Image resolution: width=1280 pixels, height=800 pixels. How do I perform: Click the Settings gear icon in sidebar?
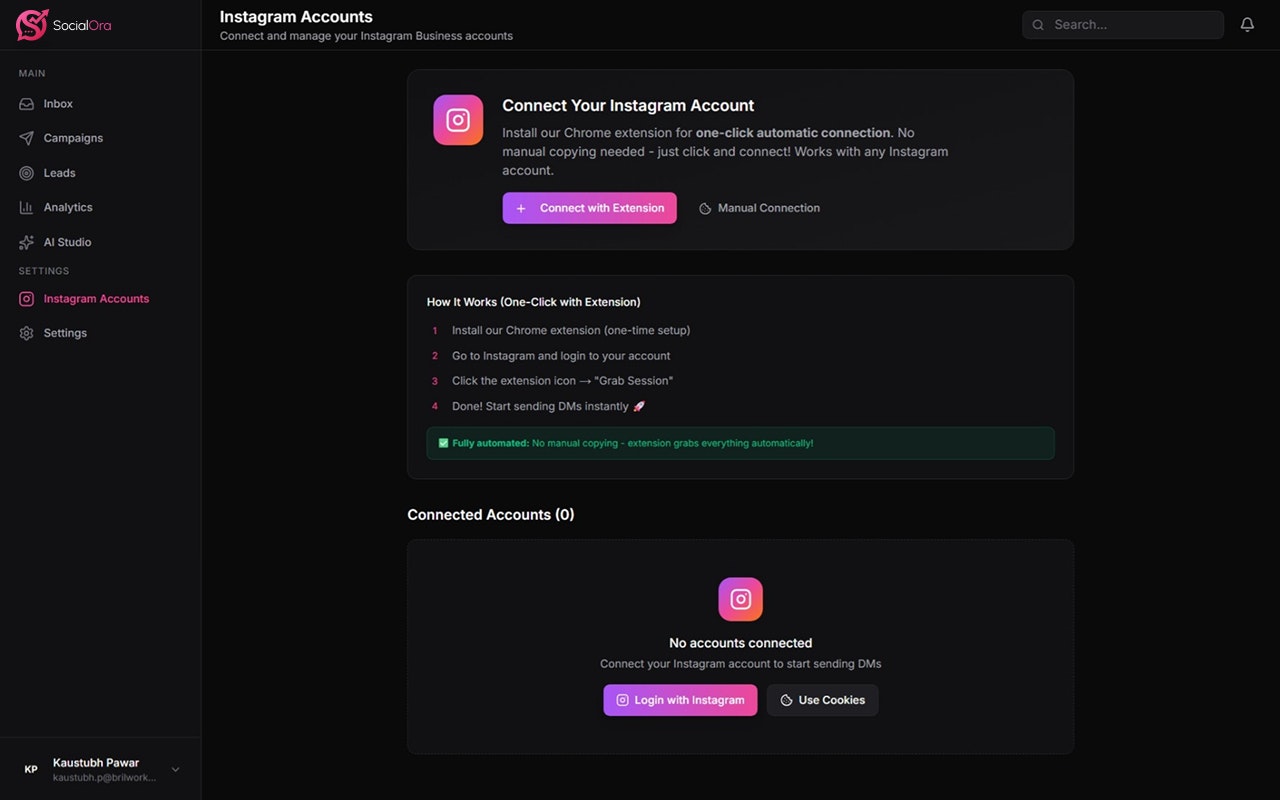(27, 333)
